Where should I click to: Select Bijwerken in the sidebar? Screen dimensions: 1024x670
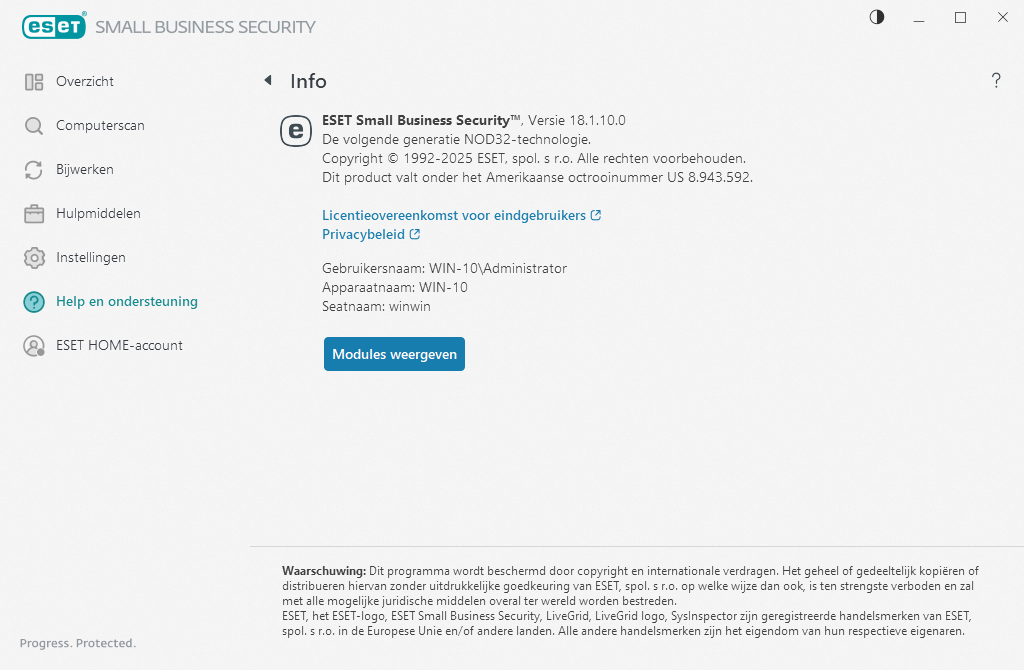point(85,170)
